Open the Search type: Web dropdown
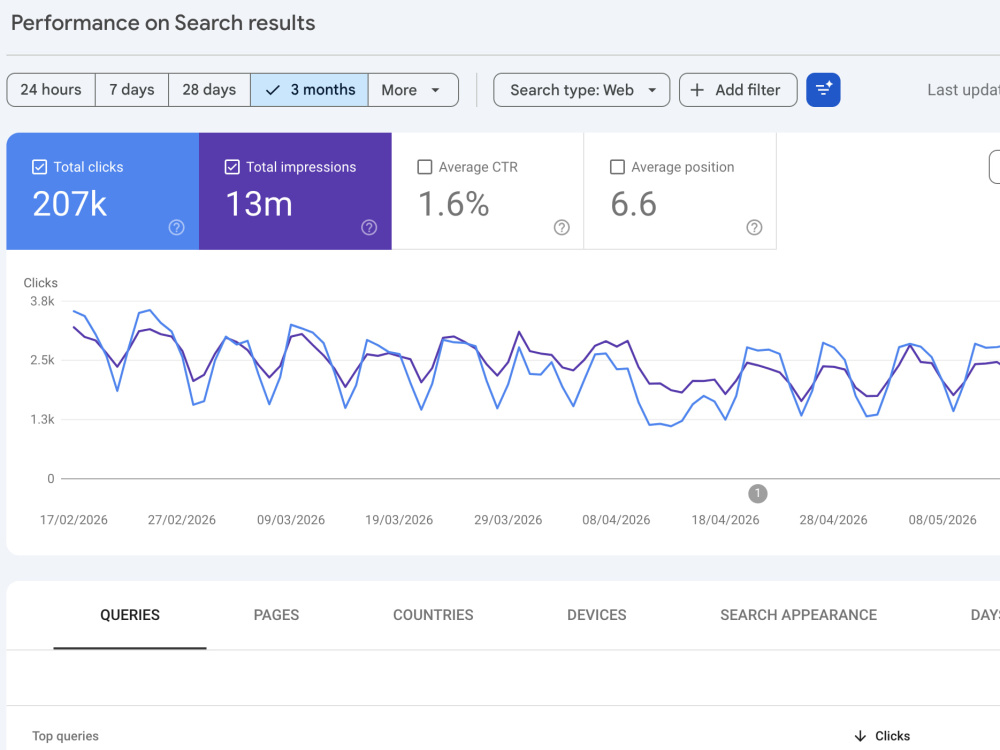Image resolution: width=1000 pixels, height=750 pixels. (x=582, y=90)
